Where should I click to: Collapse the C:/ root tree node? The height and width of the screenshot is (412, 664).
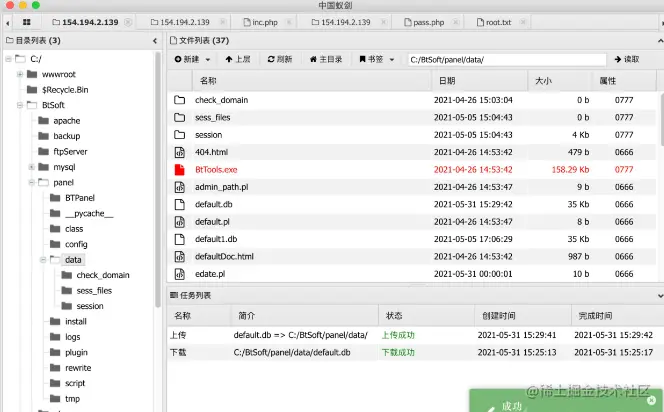[x=8, y=59]
